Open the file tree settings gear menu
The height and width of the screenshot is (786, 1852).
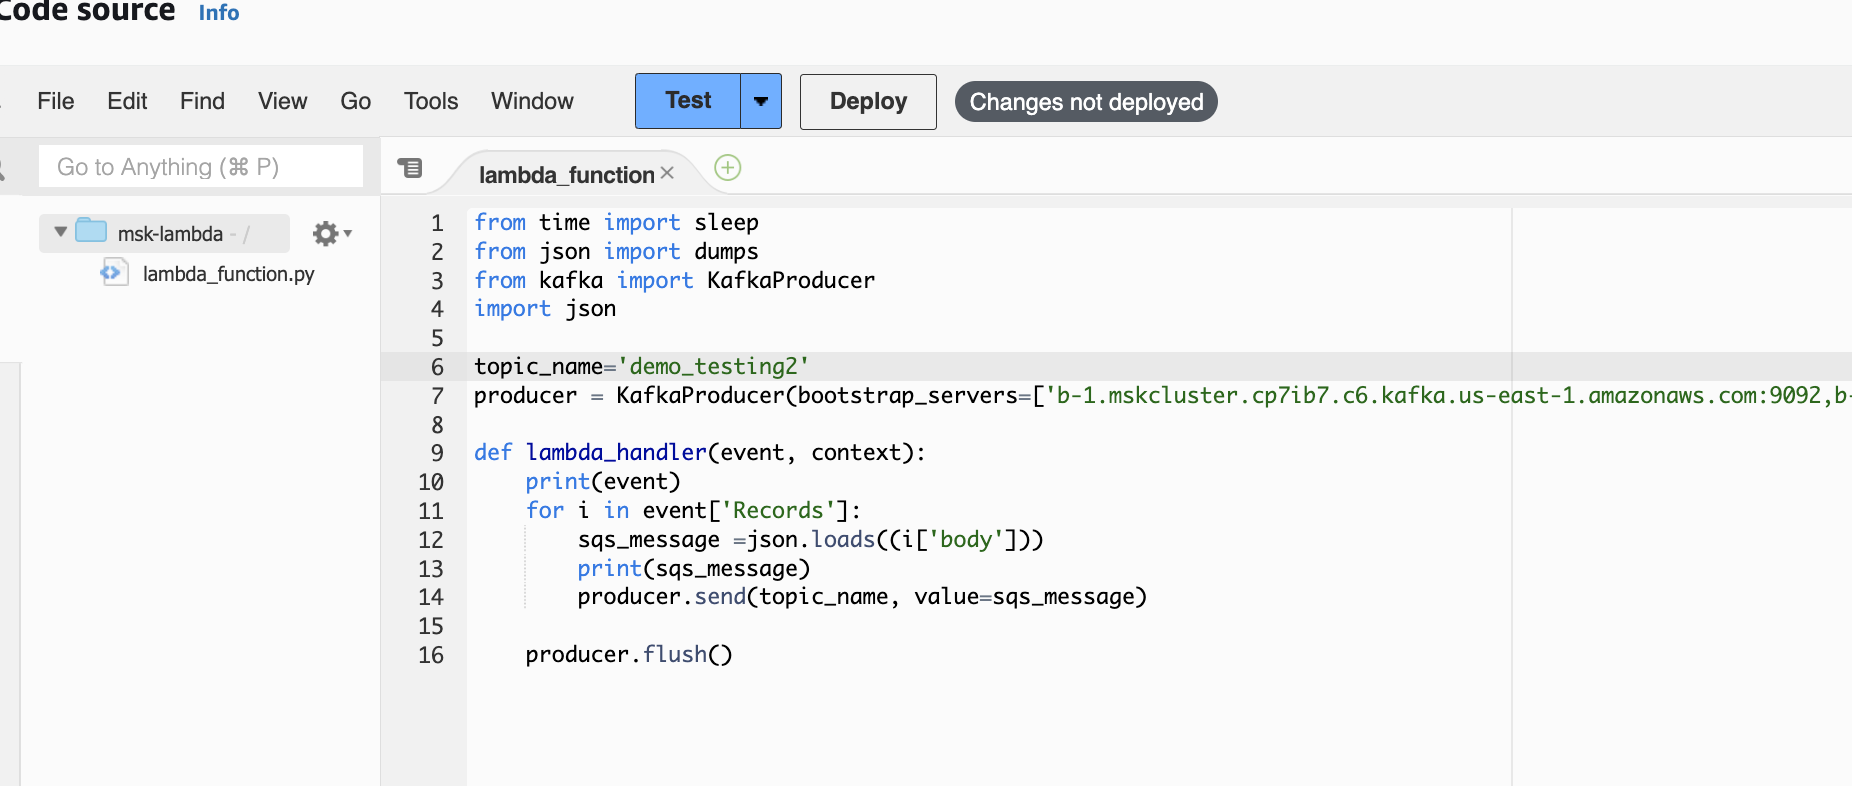tap(332, 234)
